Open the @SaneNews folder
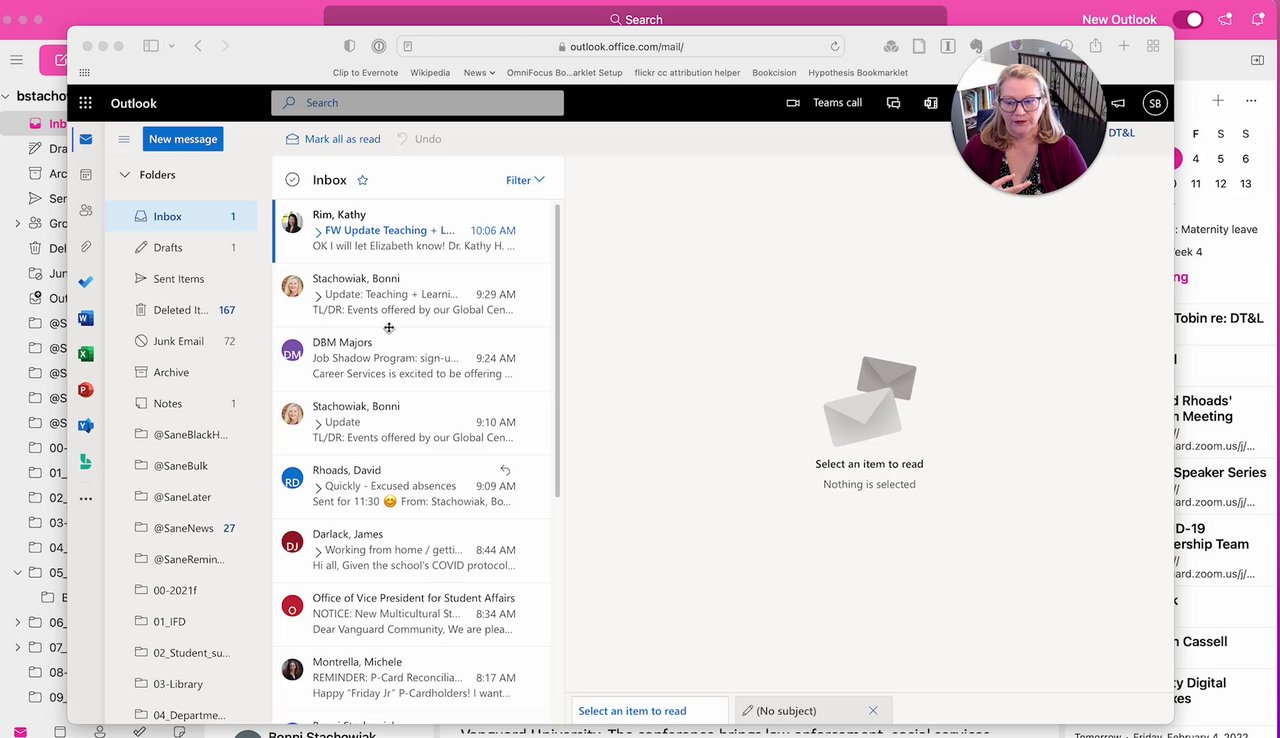The image size is (1280, 738). pos(181,528)
